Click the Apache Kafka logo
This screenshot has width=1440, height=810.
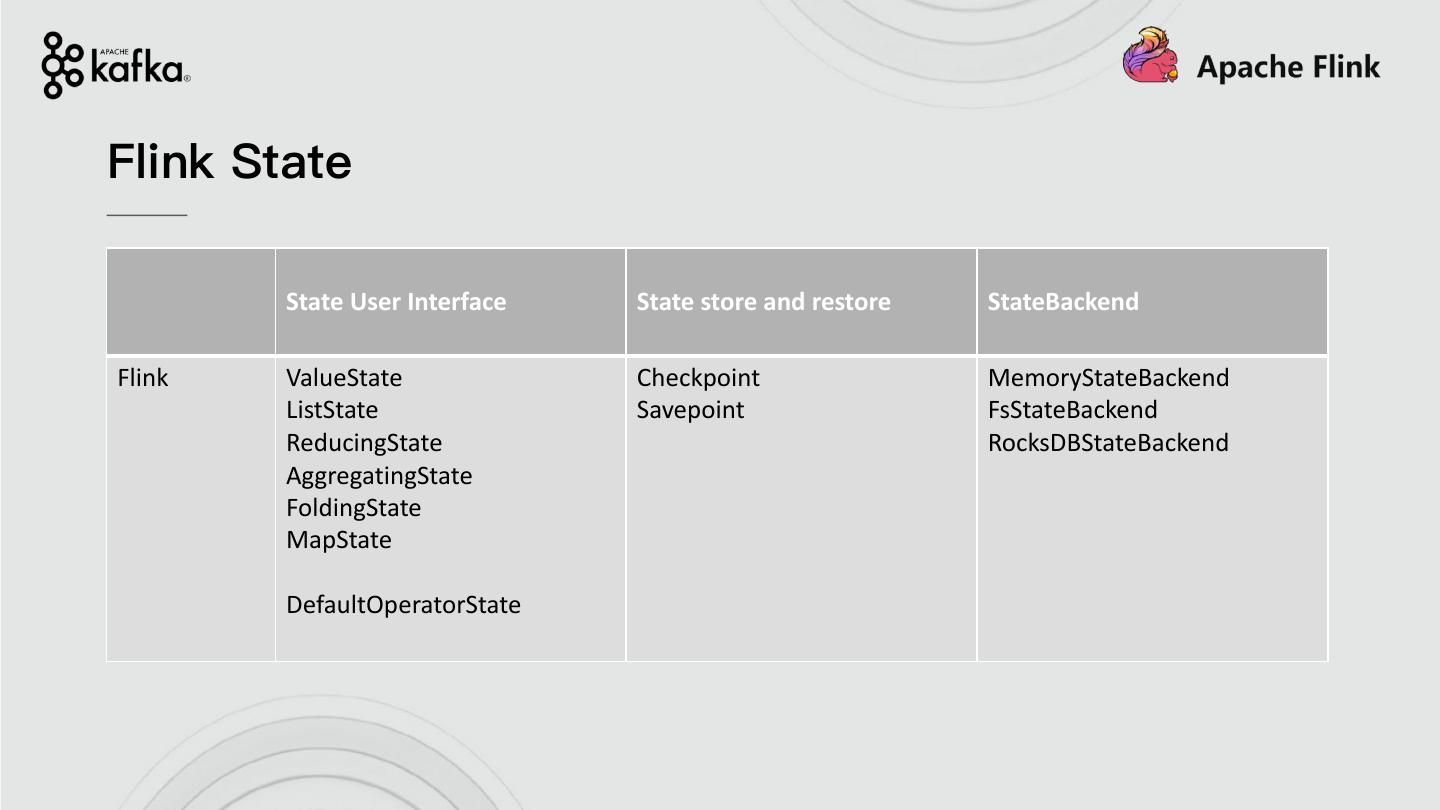pyautogui.click(x=116, y=66)
